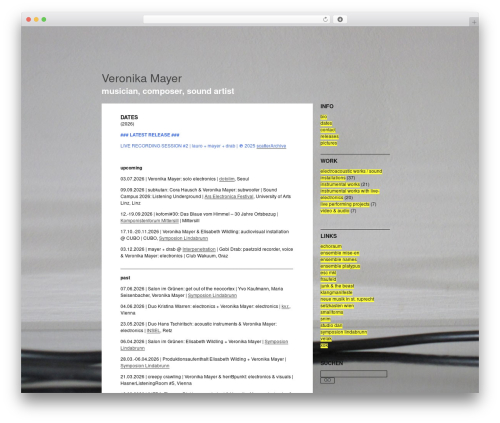Open the contact link under INFO
The height and width of the screenshot is (423, 500).
pyautogui.click(x=328, y=130)
